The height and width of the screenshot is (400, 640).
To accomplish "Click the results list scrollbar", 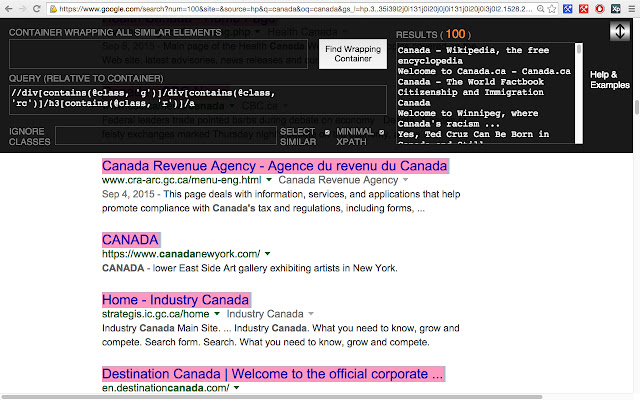I will [x=578, y=93].
